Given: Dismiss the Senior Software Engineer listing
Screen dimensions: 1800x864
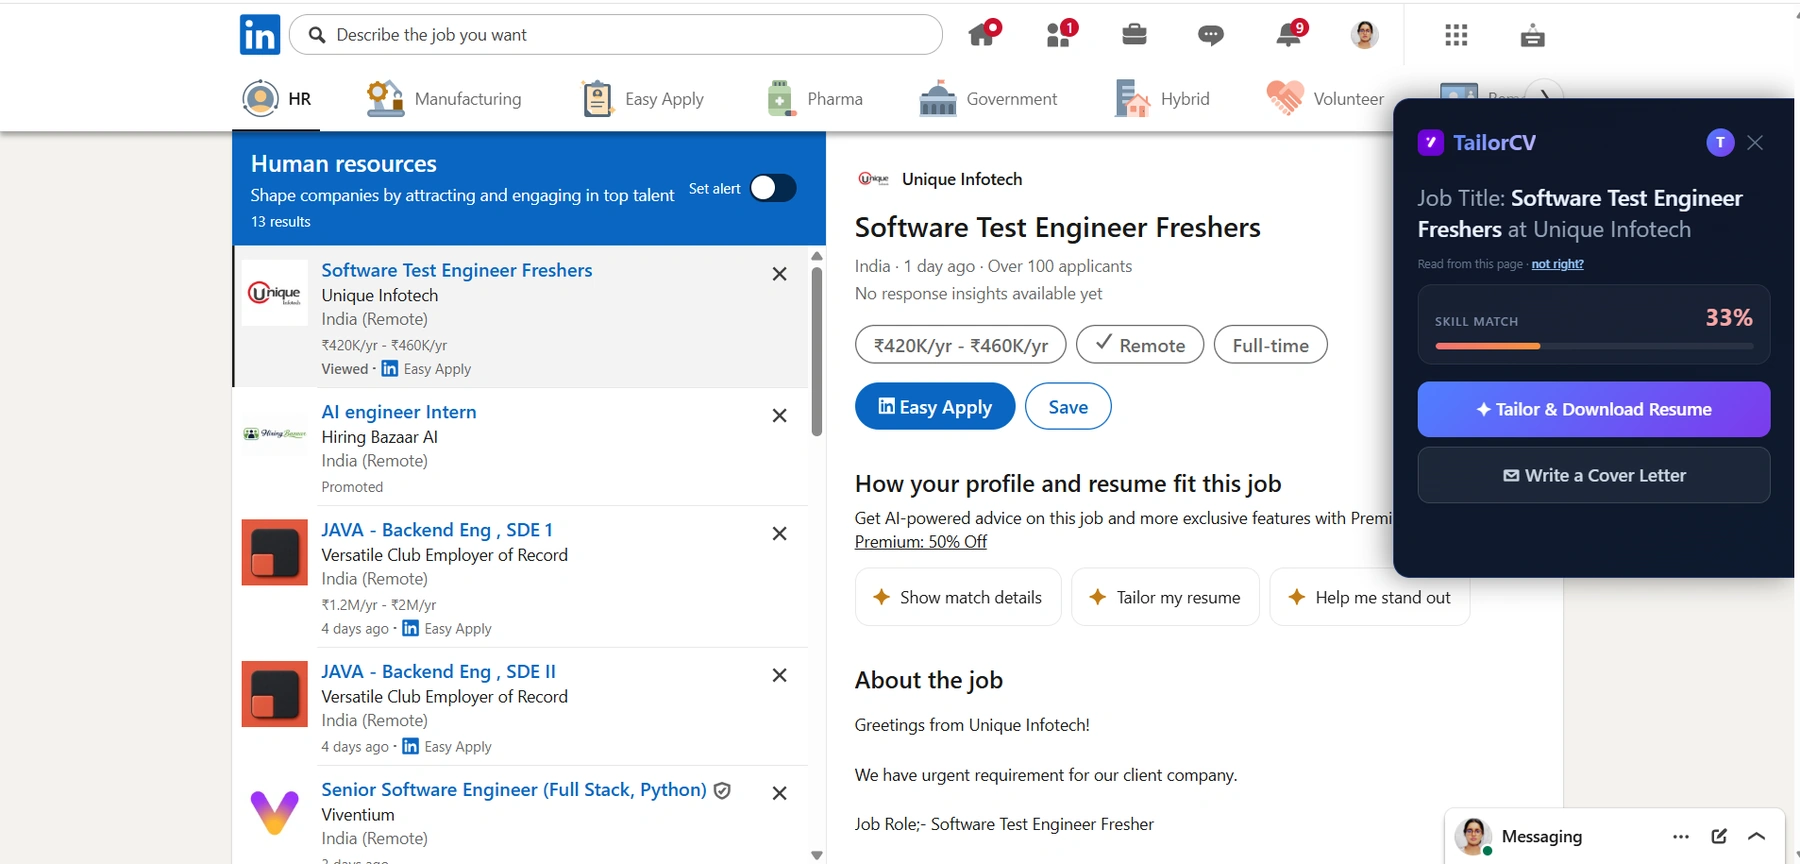Looking at the screenshot, I should click(780, 794).
